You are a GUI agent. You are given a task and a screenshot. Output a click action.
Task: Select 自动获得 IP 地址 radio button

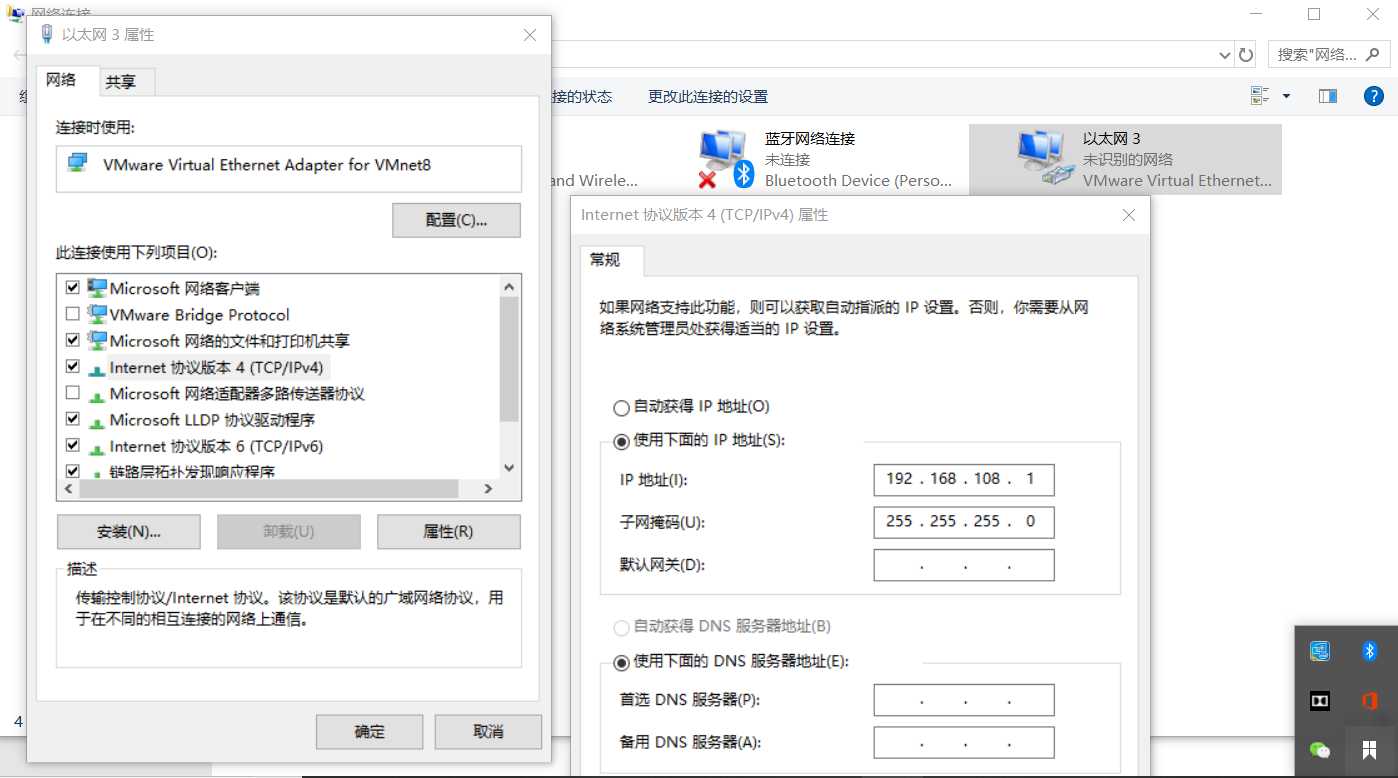point(621,407)
